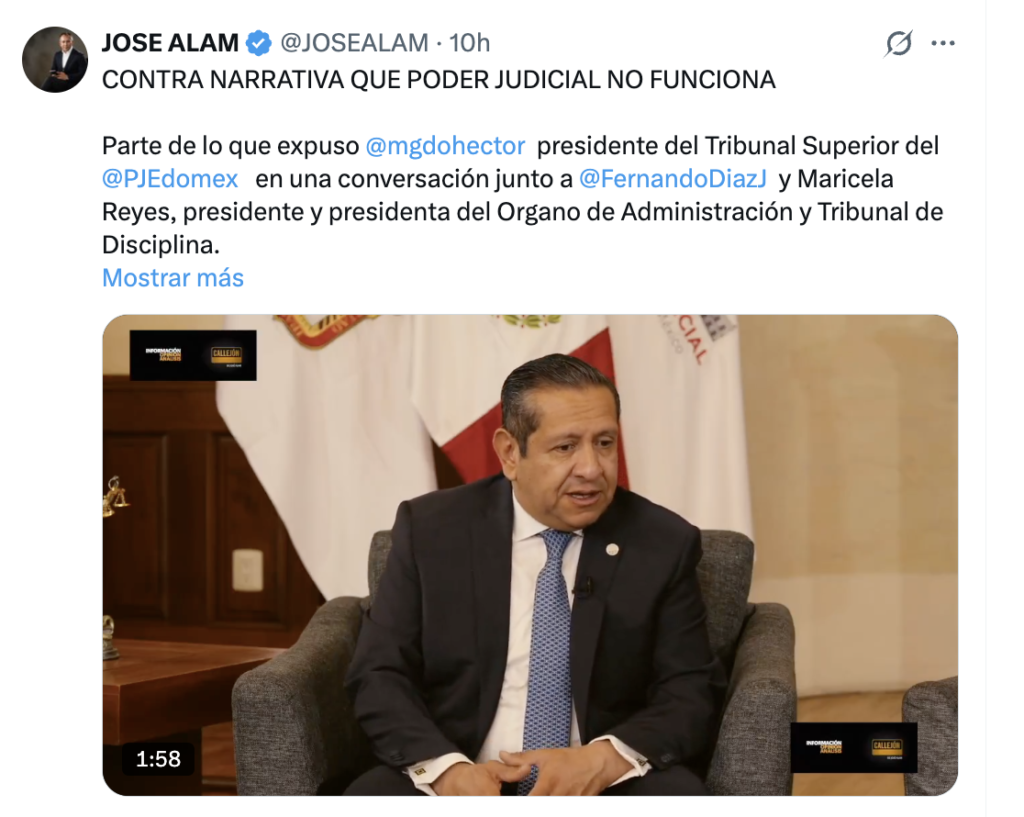Open the JOSE ALAM display name

(x=170, y=43)
